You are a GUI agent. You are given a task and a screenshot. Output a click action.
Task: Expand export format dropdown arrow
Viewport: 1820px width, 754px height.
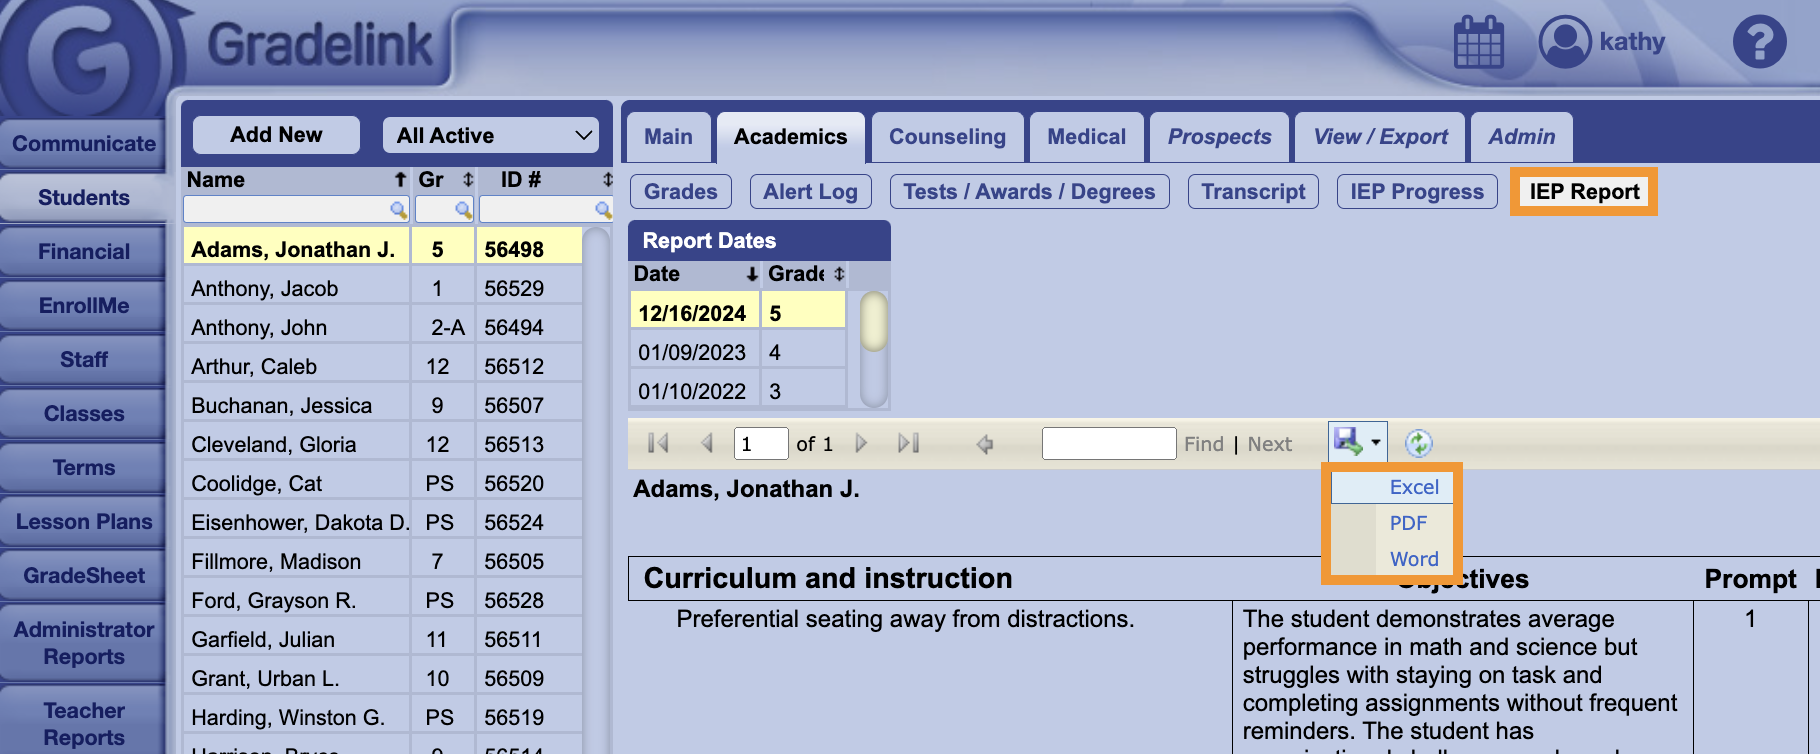(1376, 442)
